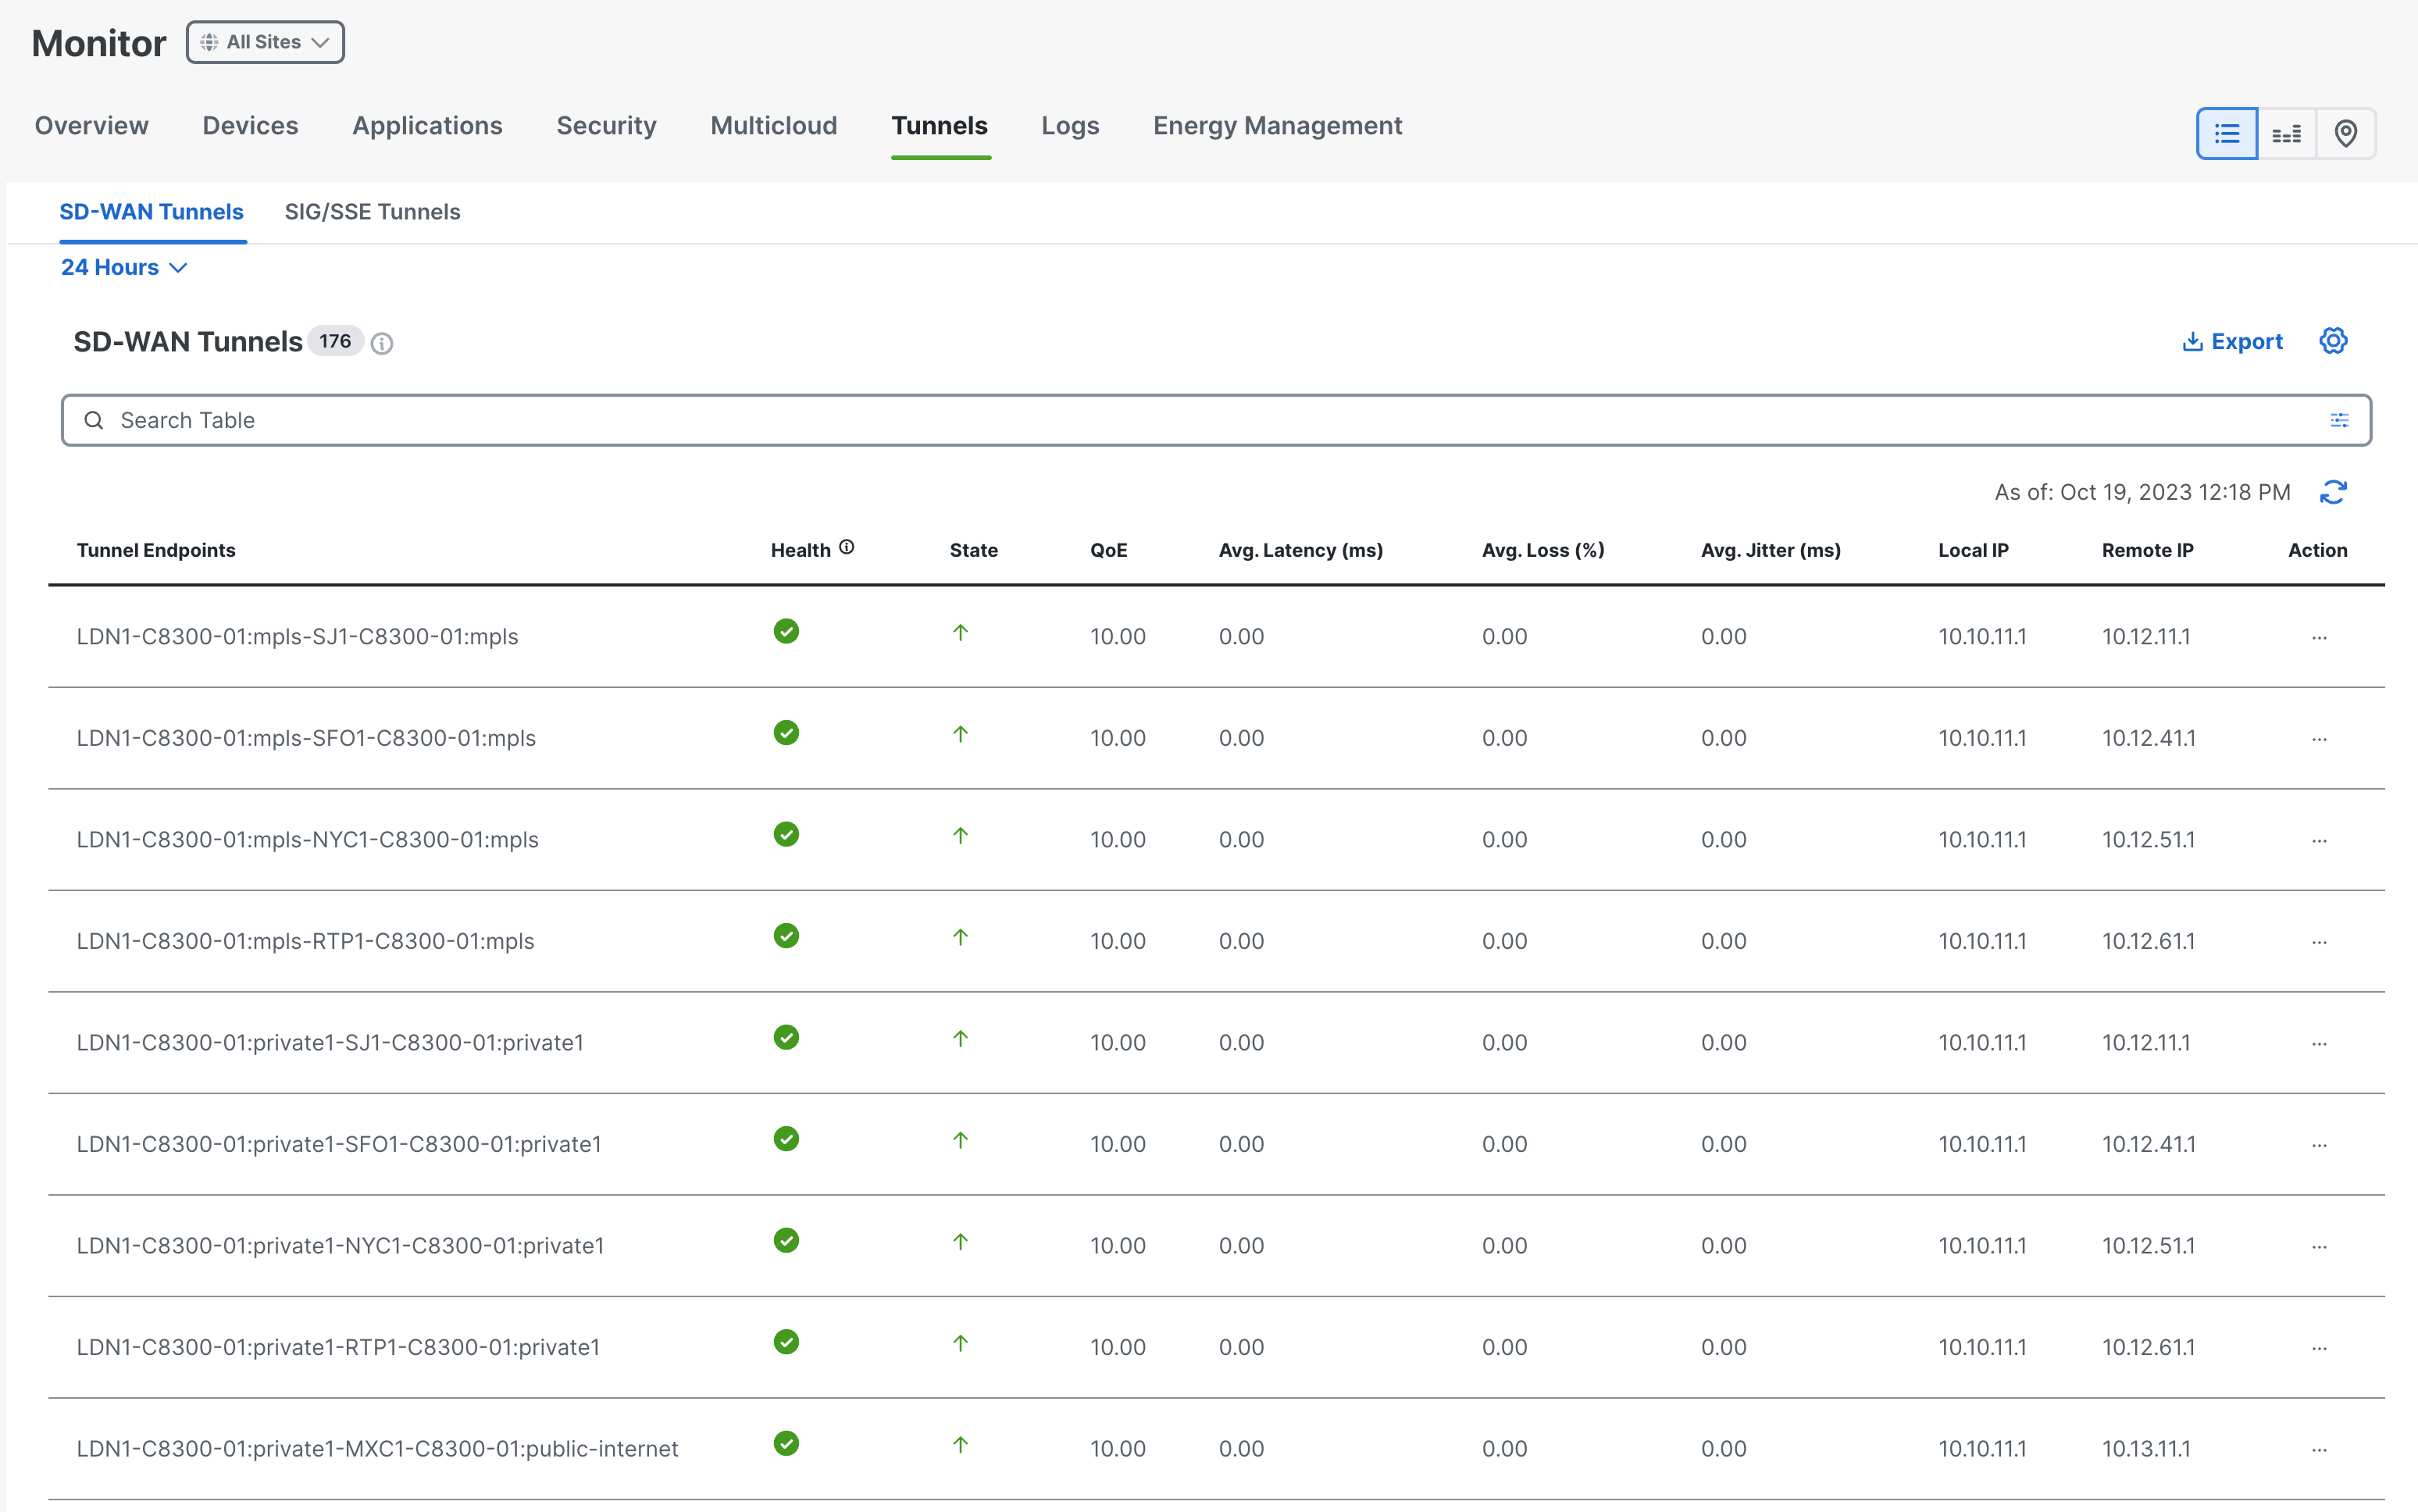Open table settings gear icon

(2333, 341)
